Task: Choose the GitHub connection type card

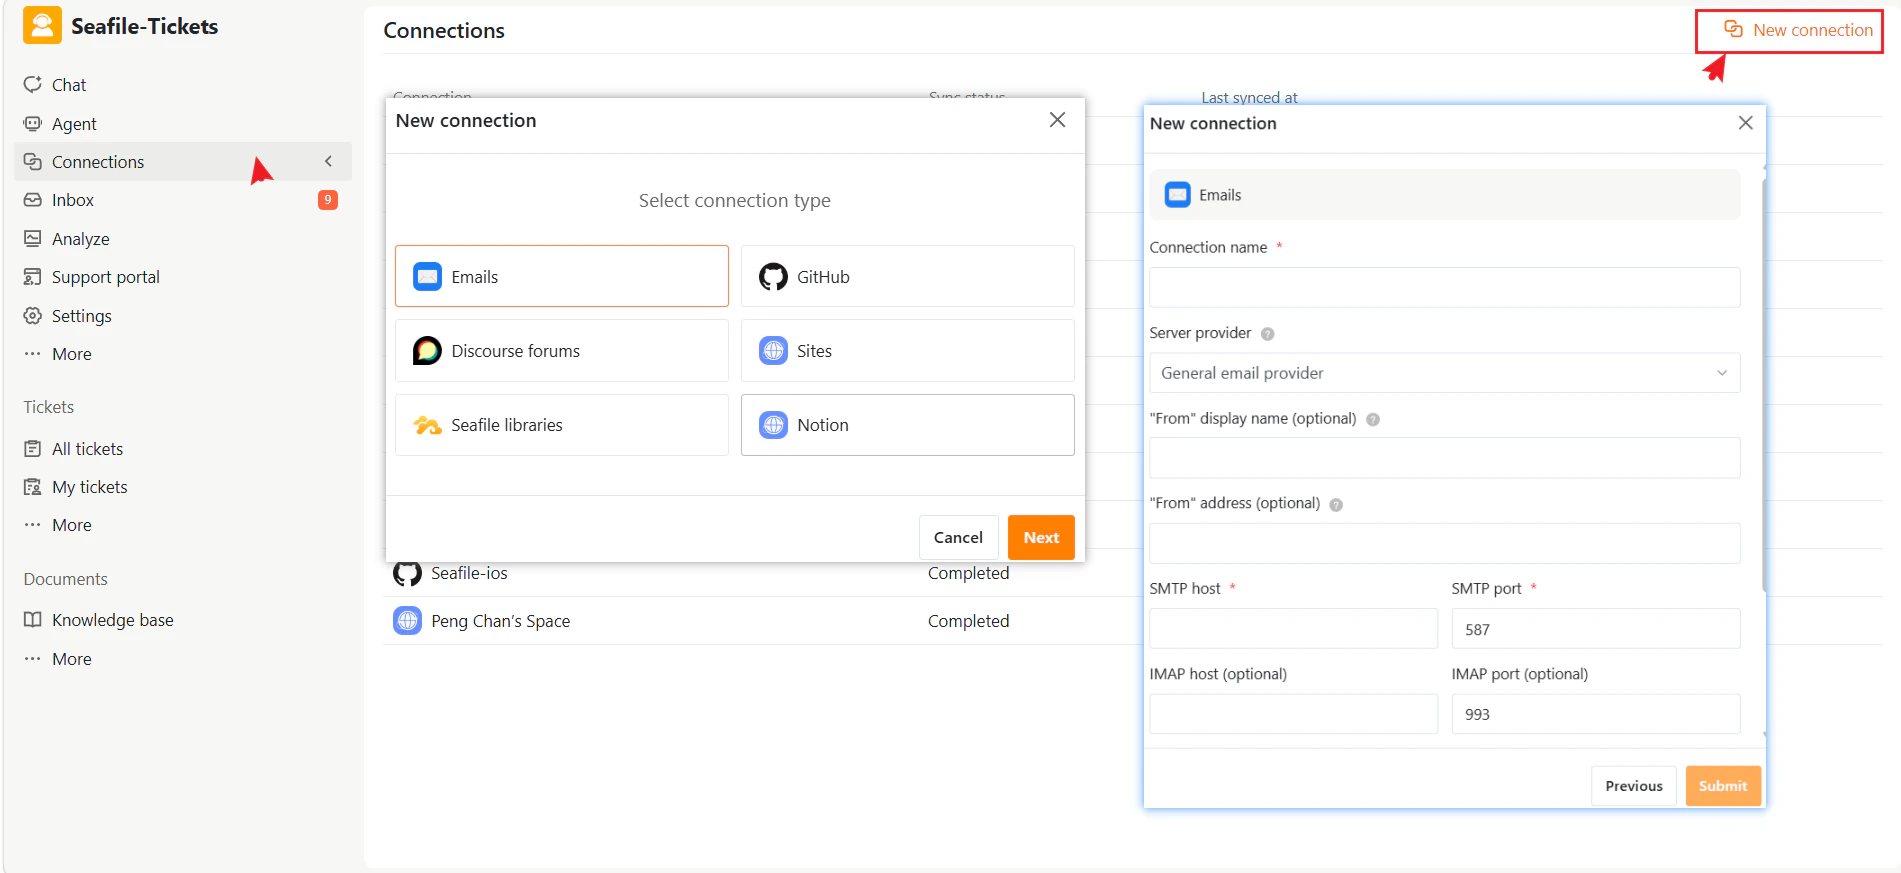Action: click(x=908, y=276)
